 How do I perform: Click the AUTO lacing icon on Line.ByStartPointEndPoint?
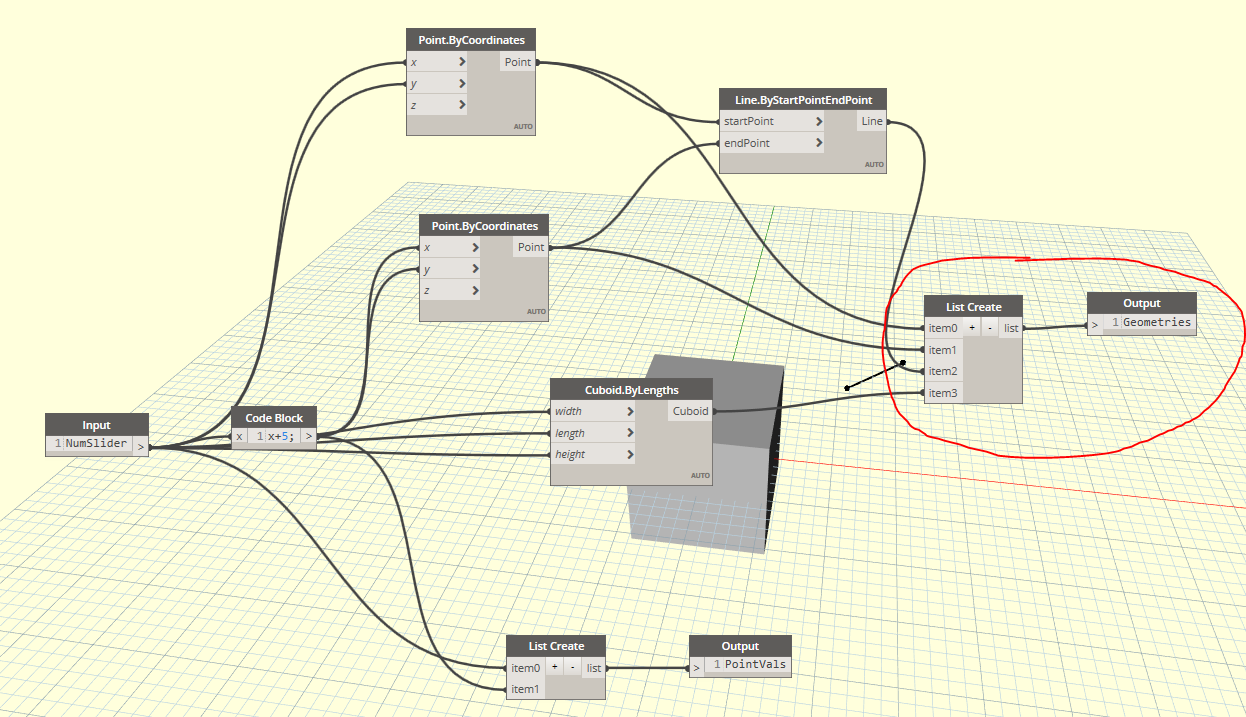point(872,165)
